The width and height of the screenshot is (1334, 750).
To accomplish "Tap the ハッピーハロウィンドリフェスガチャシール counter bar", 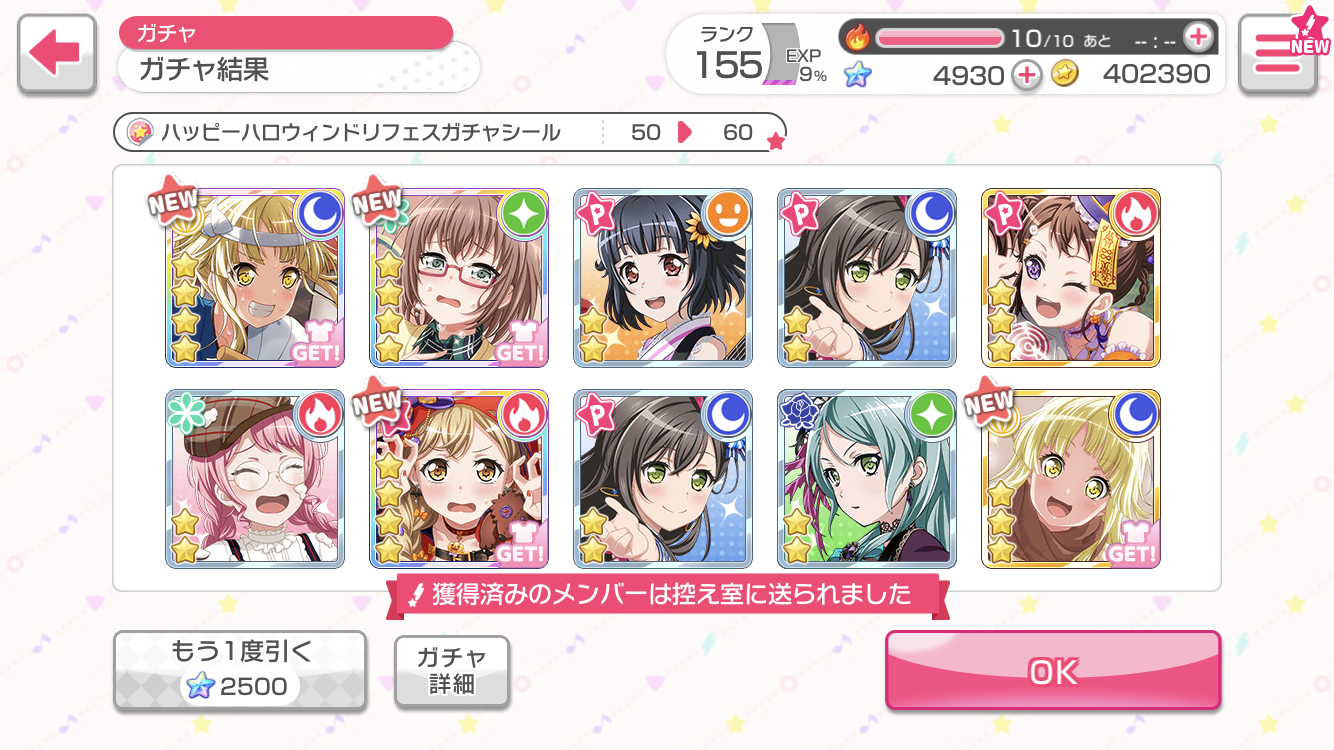I will (449, 132).
